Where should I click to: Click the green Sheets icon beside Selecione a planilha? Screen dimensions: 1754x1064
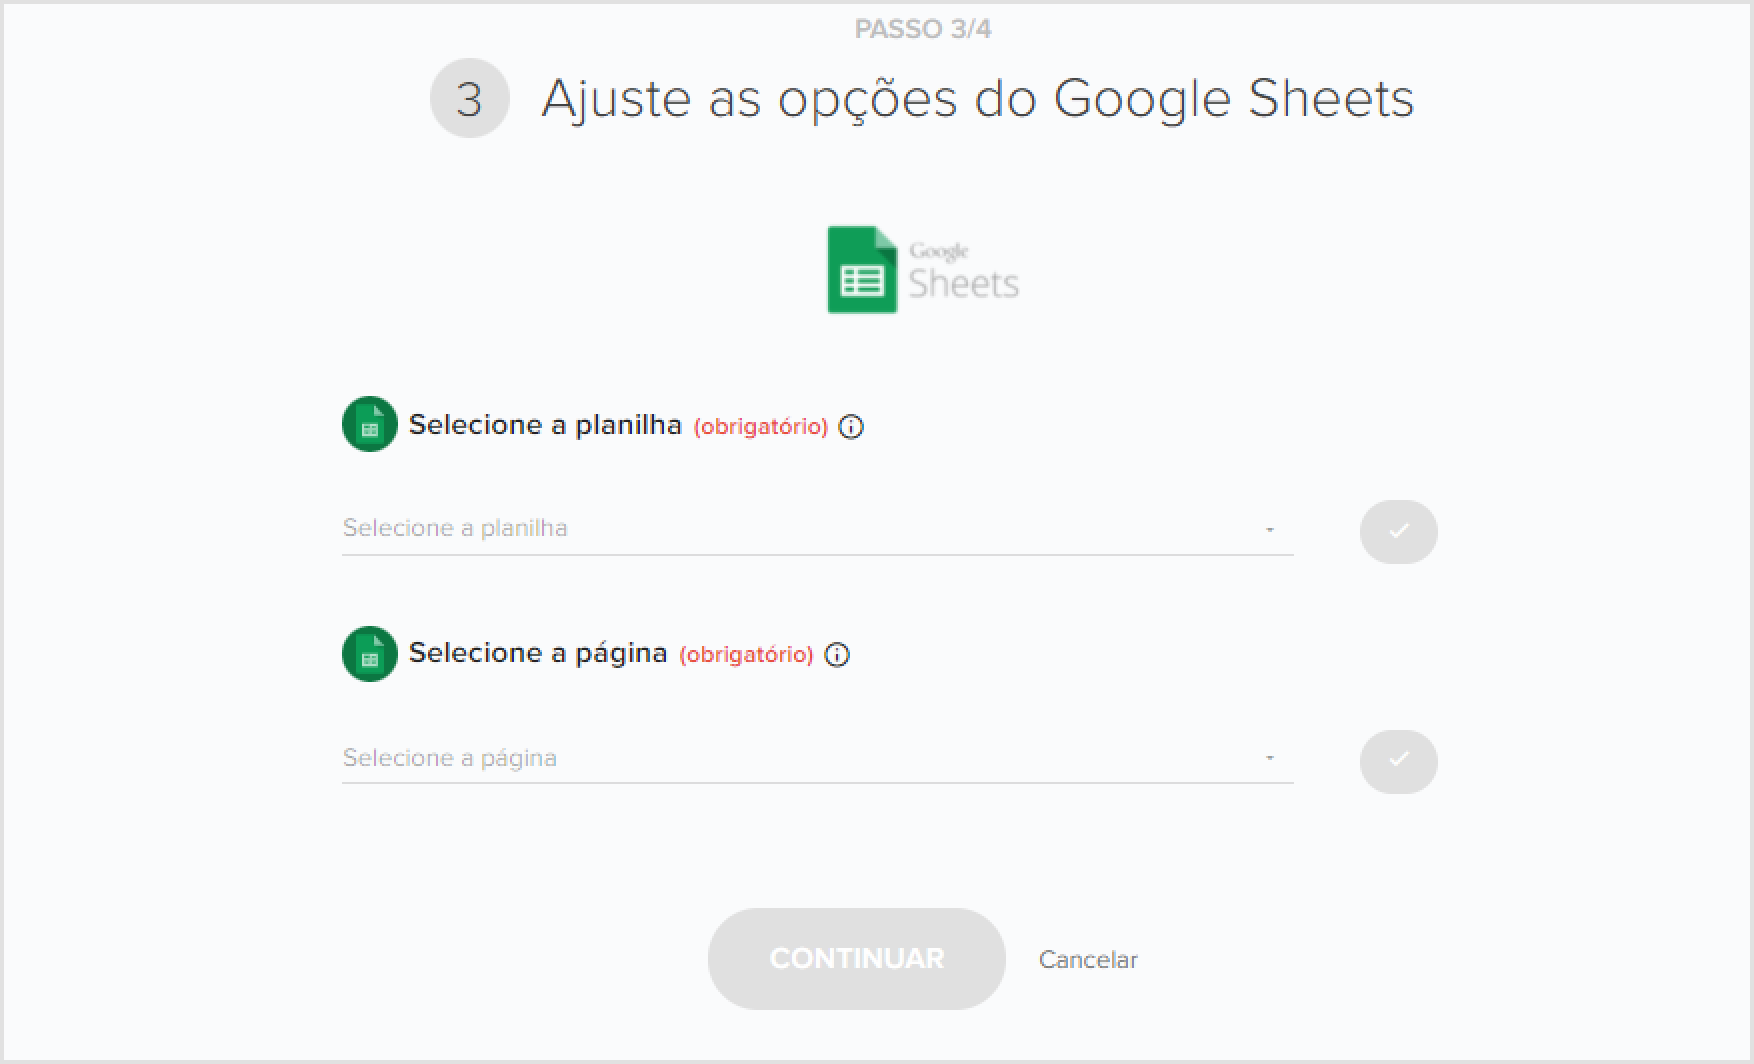(370, 424)
